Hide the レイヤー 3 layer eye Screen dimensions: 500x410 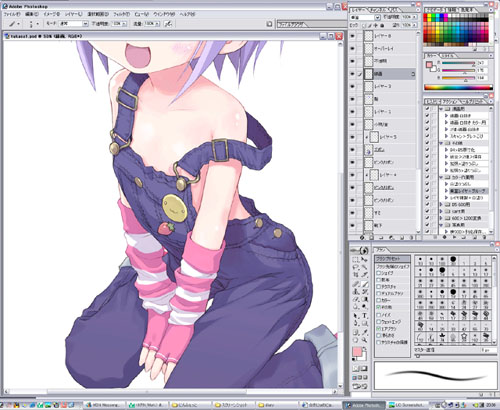point(353,86)
